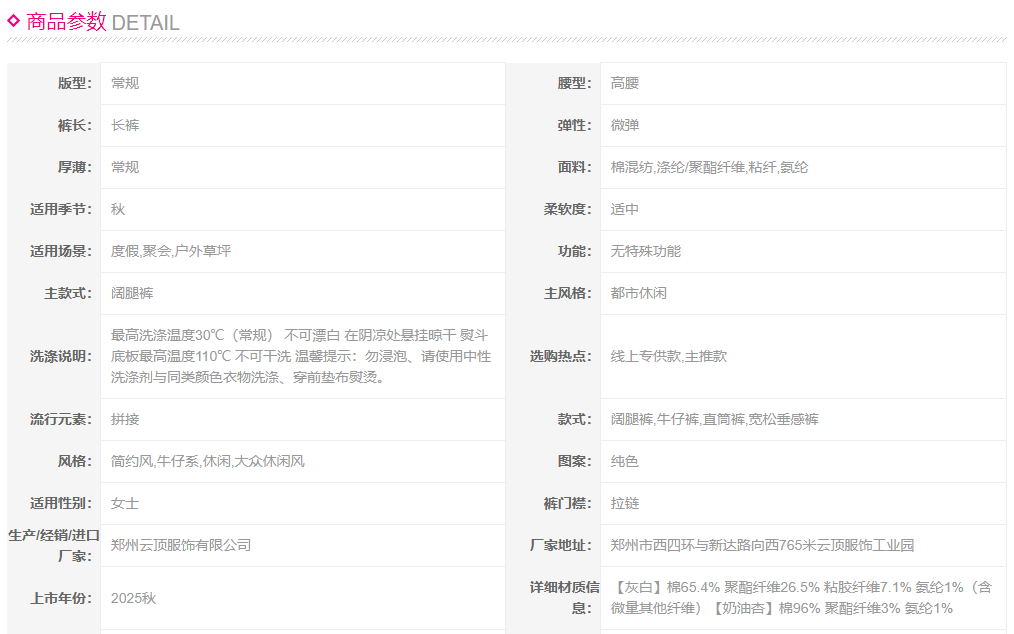Click the 面料 composition text
1014x634 pixels.
coord(709,167)
